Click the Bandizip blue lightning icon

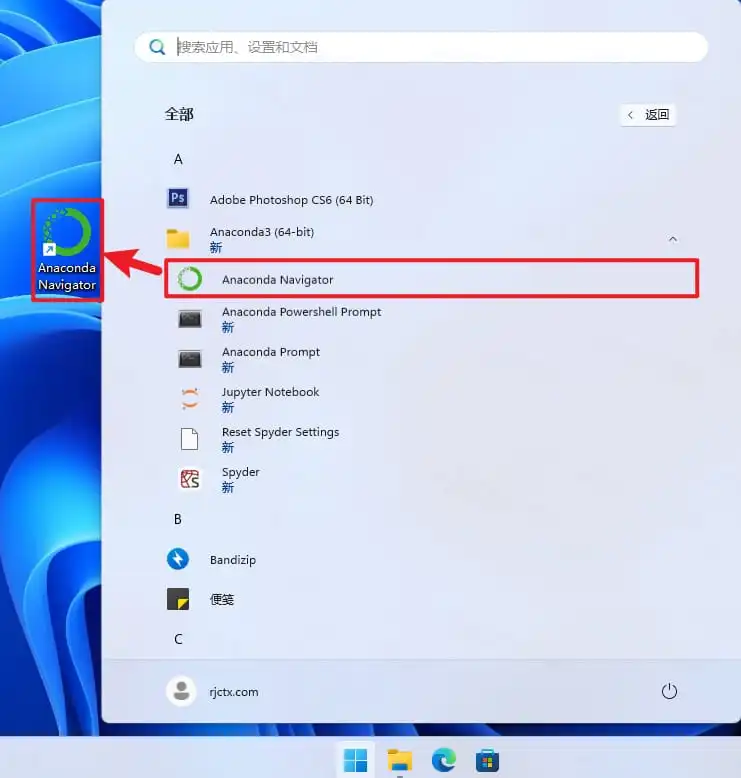tap(178, 559)
